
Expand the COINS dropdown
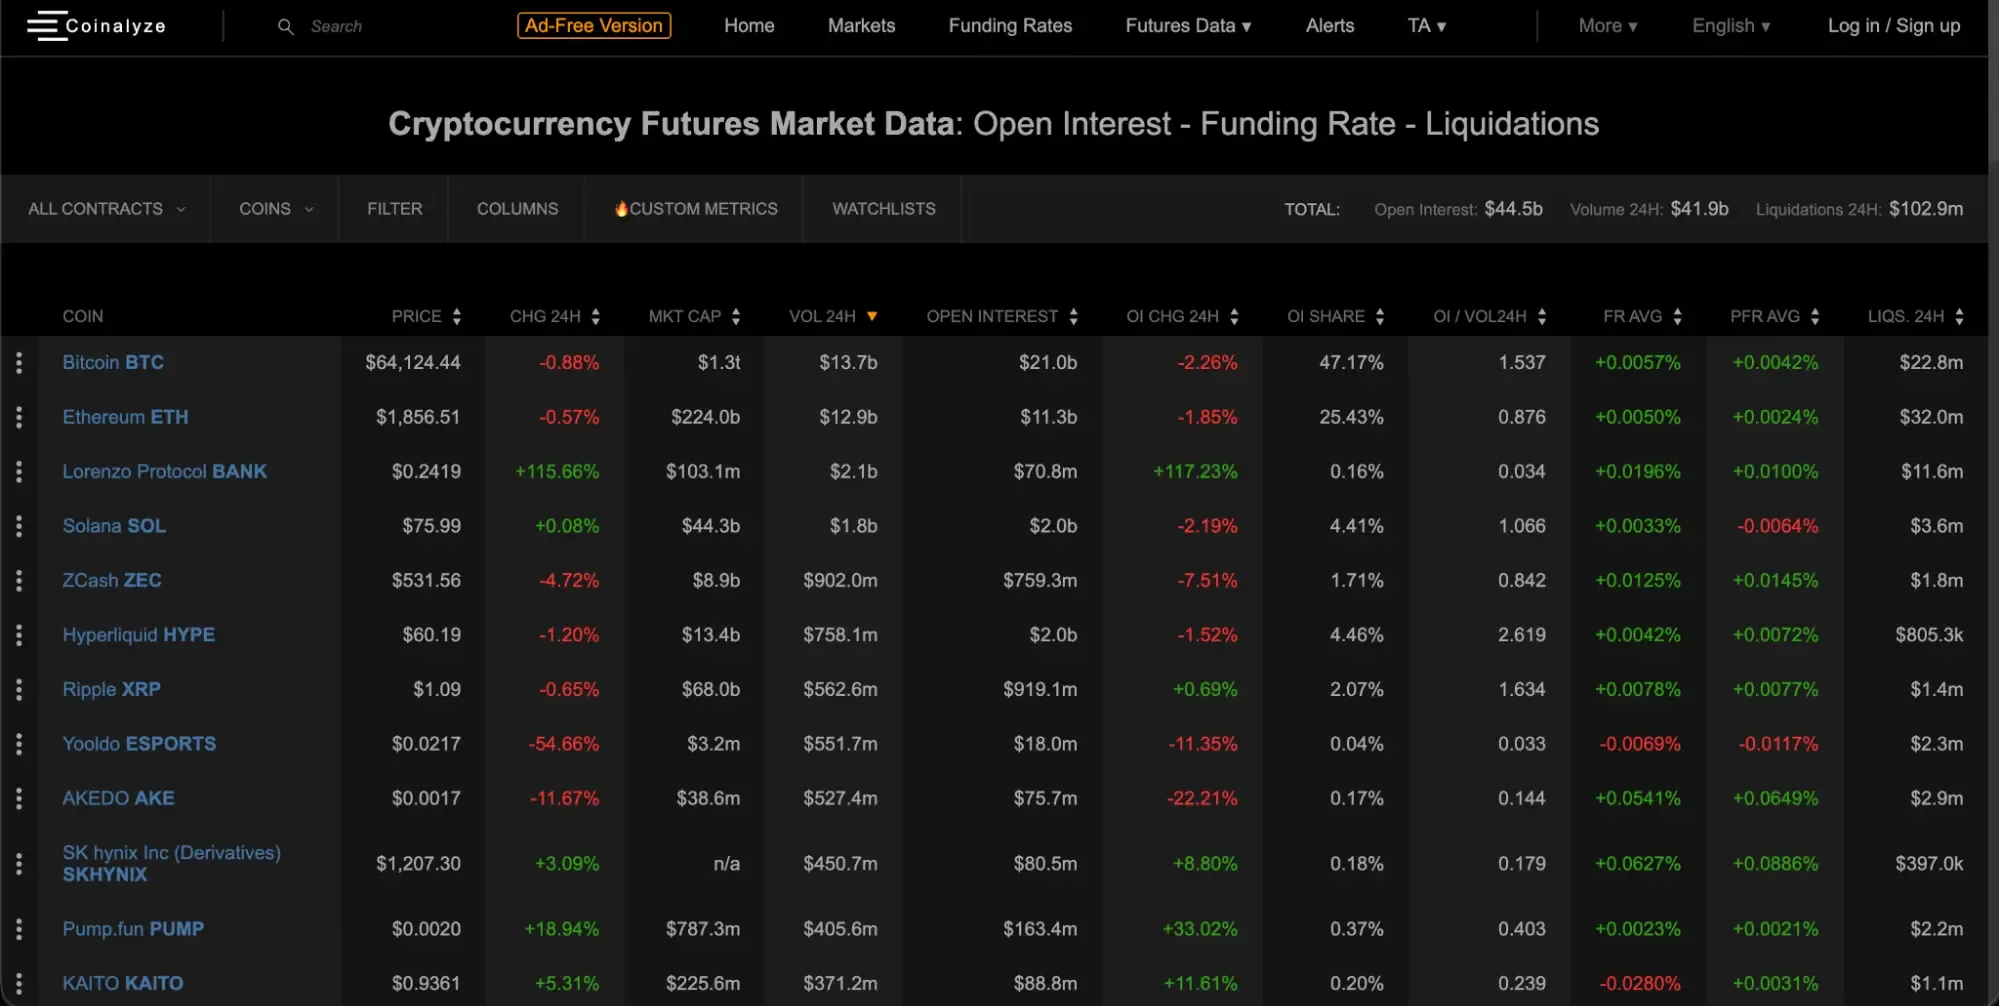[x=275, y=209]
